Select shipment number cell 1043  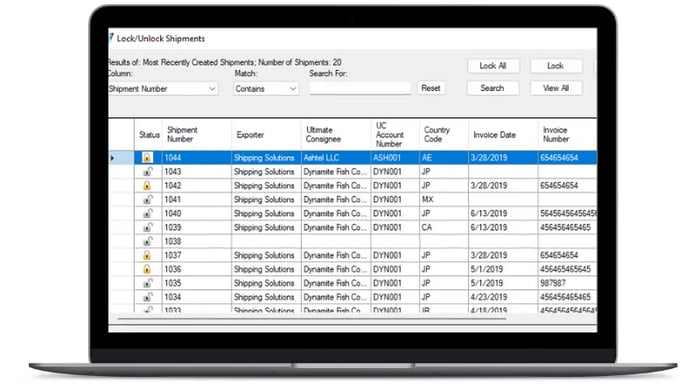(196, 171)
